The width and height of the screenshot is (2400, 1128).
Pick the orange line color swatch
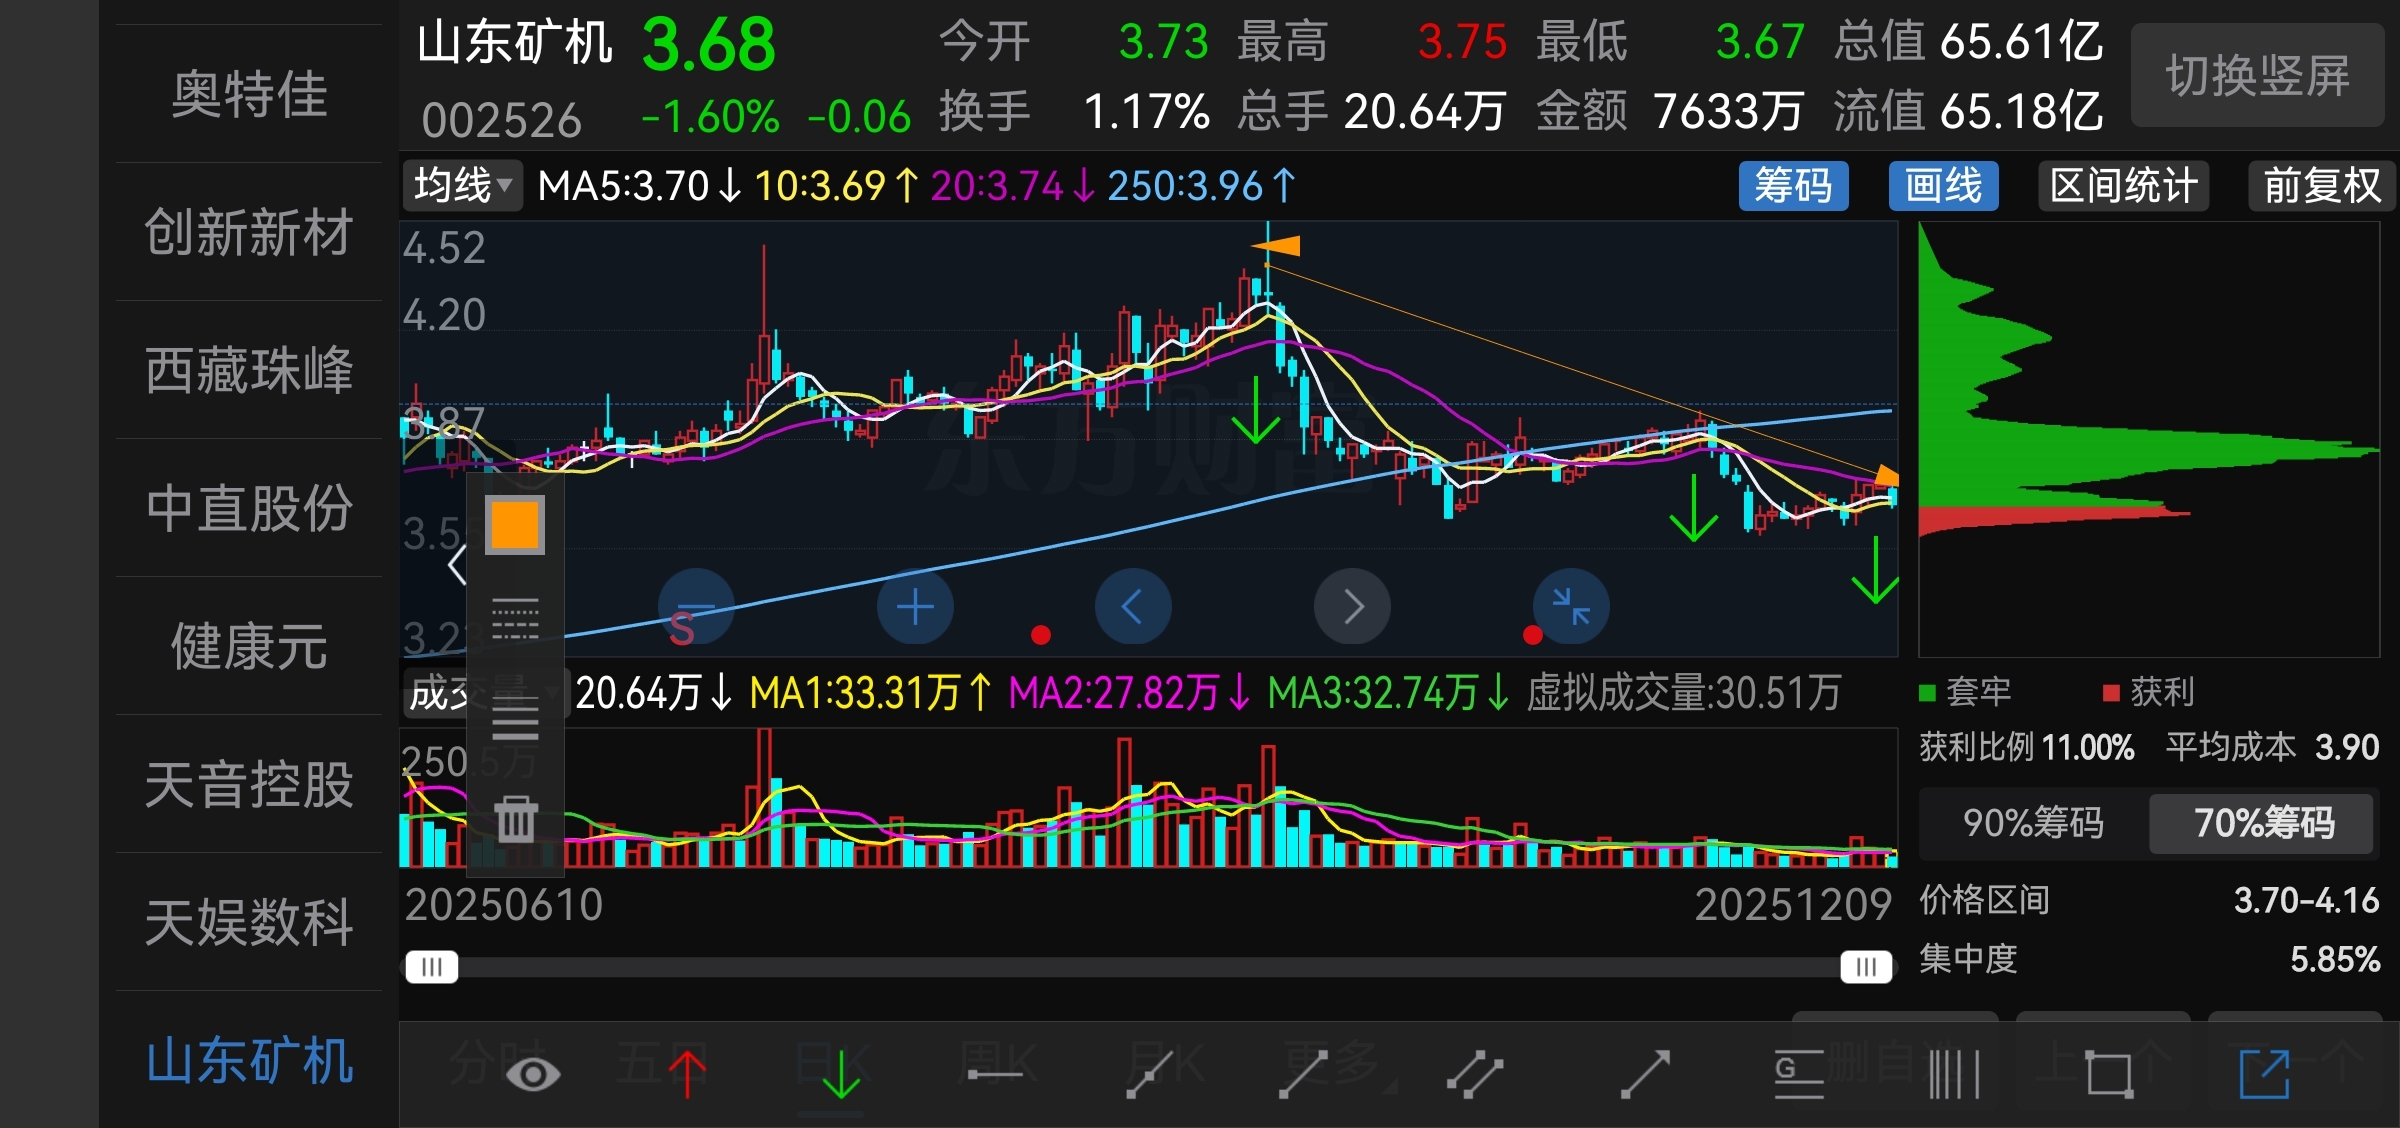[x=515, y=525]
